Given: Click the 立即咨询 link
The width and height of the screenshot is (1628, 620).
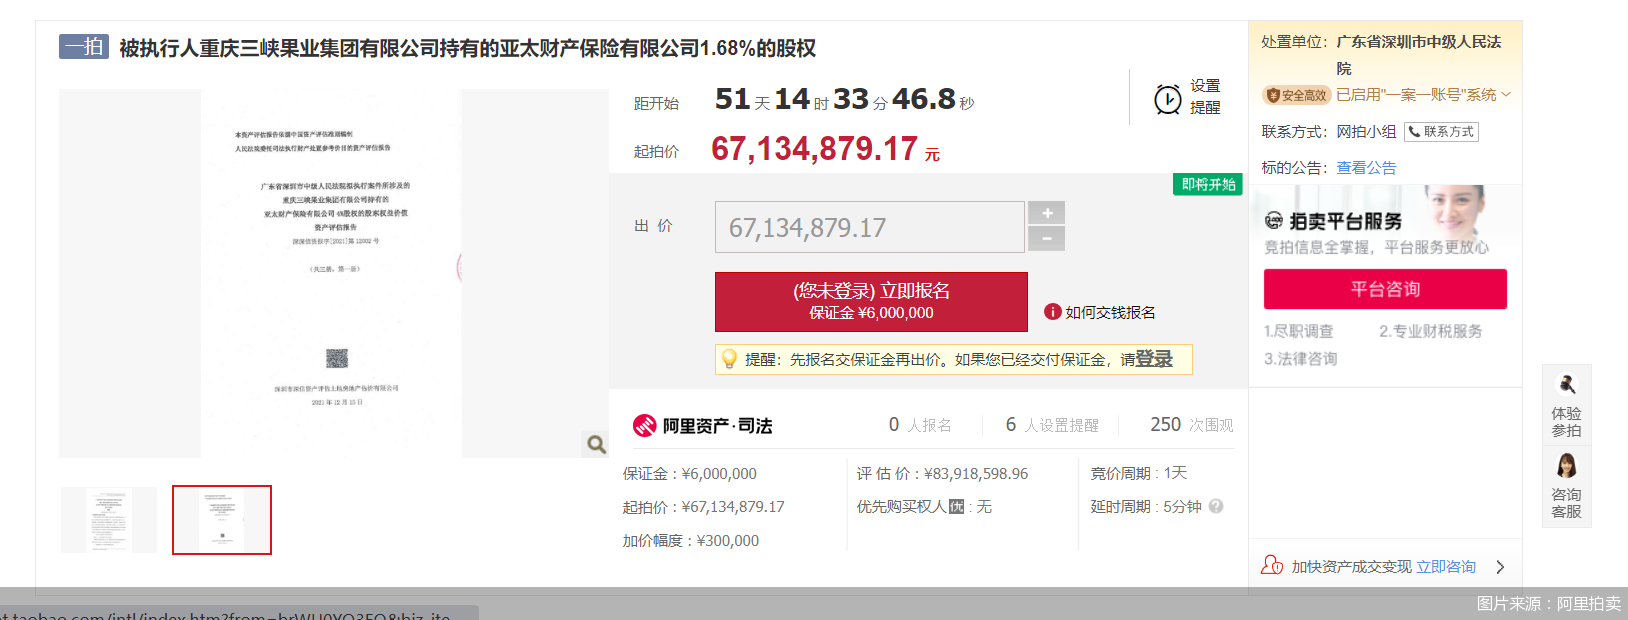Looking at the screenshot, I should pyautogui.click(x=1446, y=567).
